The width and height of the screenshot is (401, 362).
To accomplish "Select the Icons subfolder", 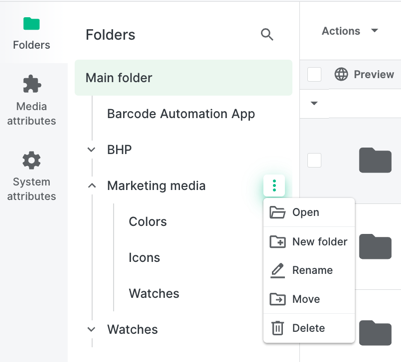I will click(144, 258).
